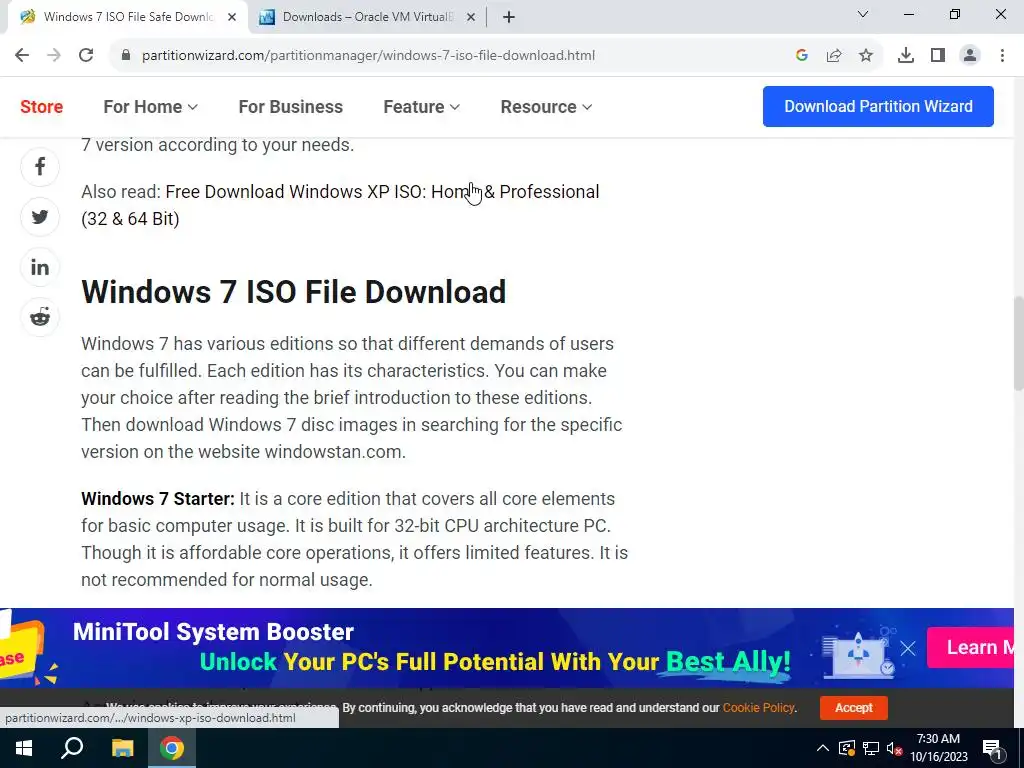Click the address bar URL field

pos(368,56)
